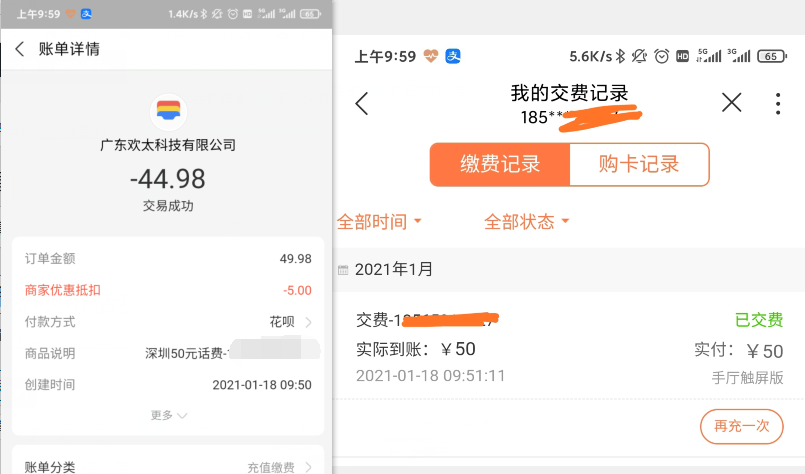The width and height of the screenshot is (805, 474).
Task: Open the 全部时间 filter dropdown
Action: (x=380, y=222)
